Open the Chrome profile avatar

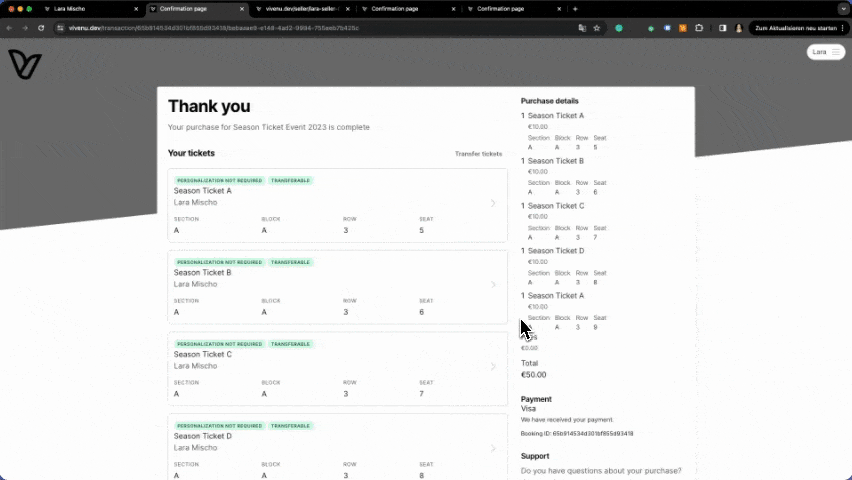click(x=738, y=28)
